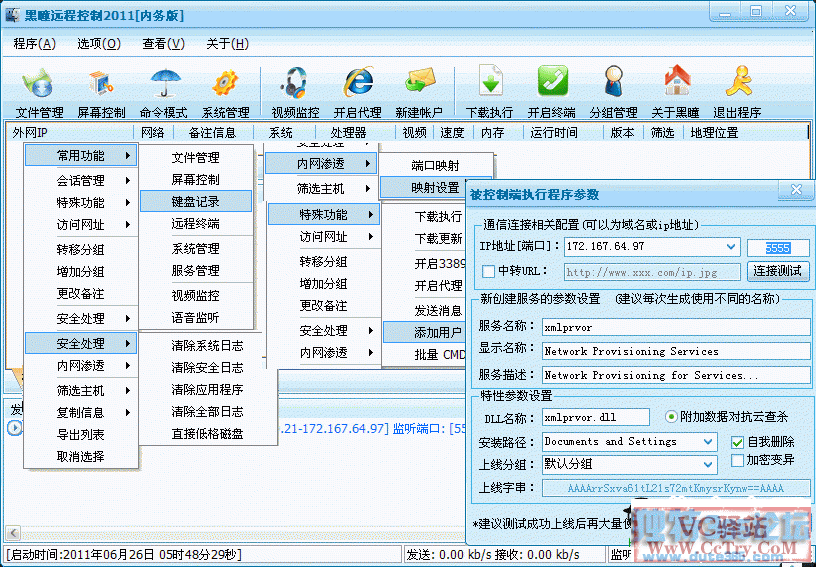Click the 开启终端 phone toolbar icon

pos(552,81)
